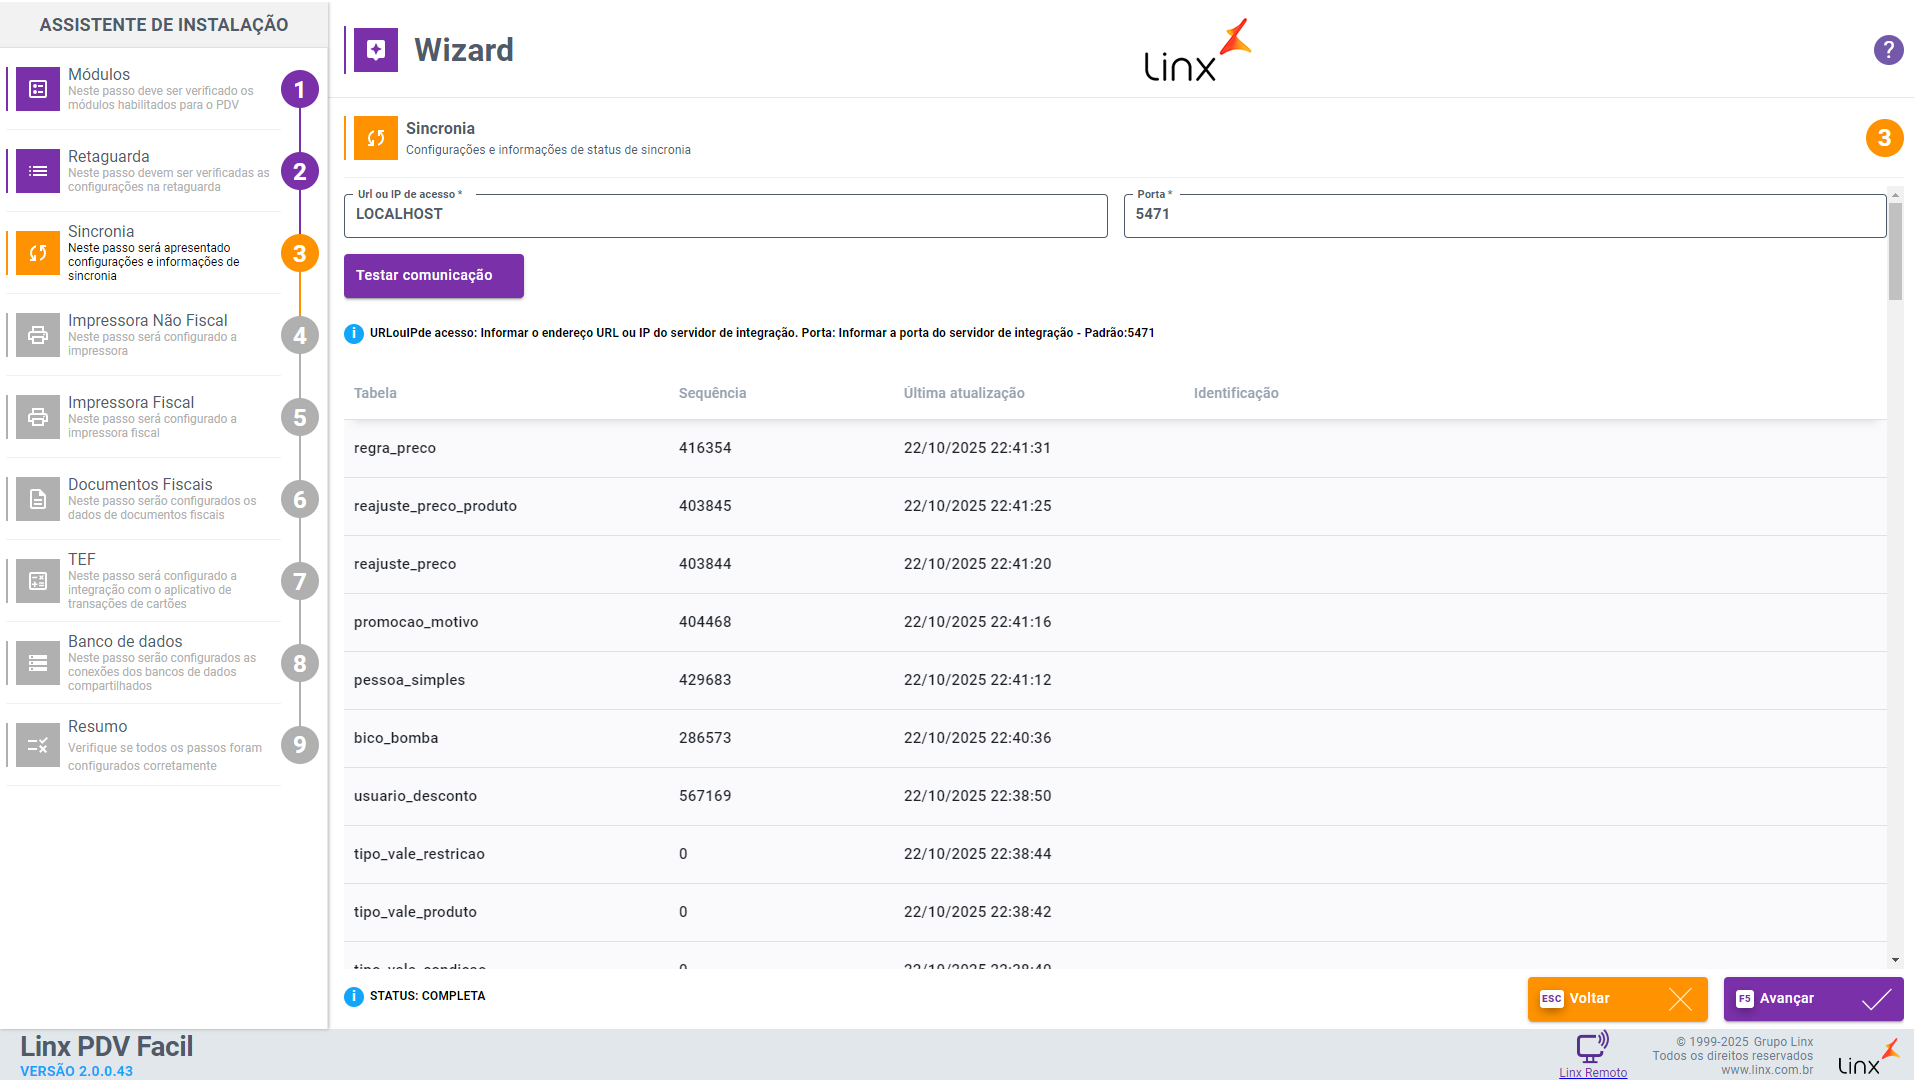Image resolution: width=1914 pixels, height=1080 pixels.
Task: Click the VERSÃO 2.0.0.43 label
Action: pos(76,1071)
